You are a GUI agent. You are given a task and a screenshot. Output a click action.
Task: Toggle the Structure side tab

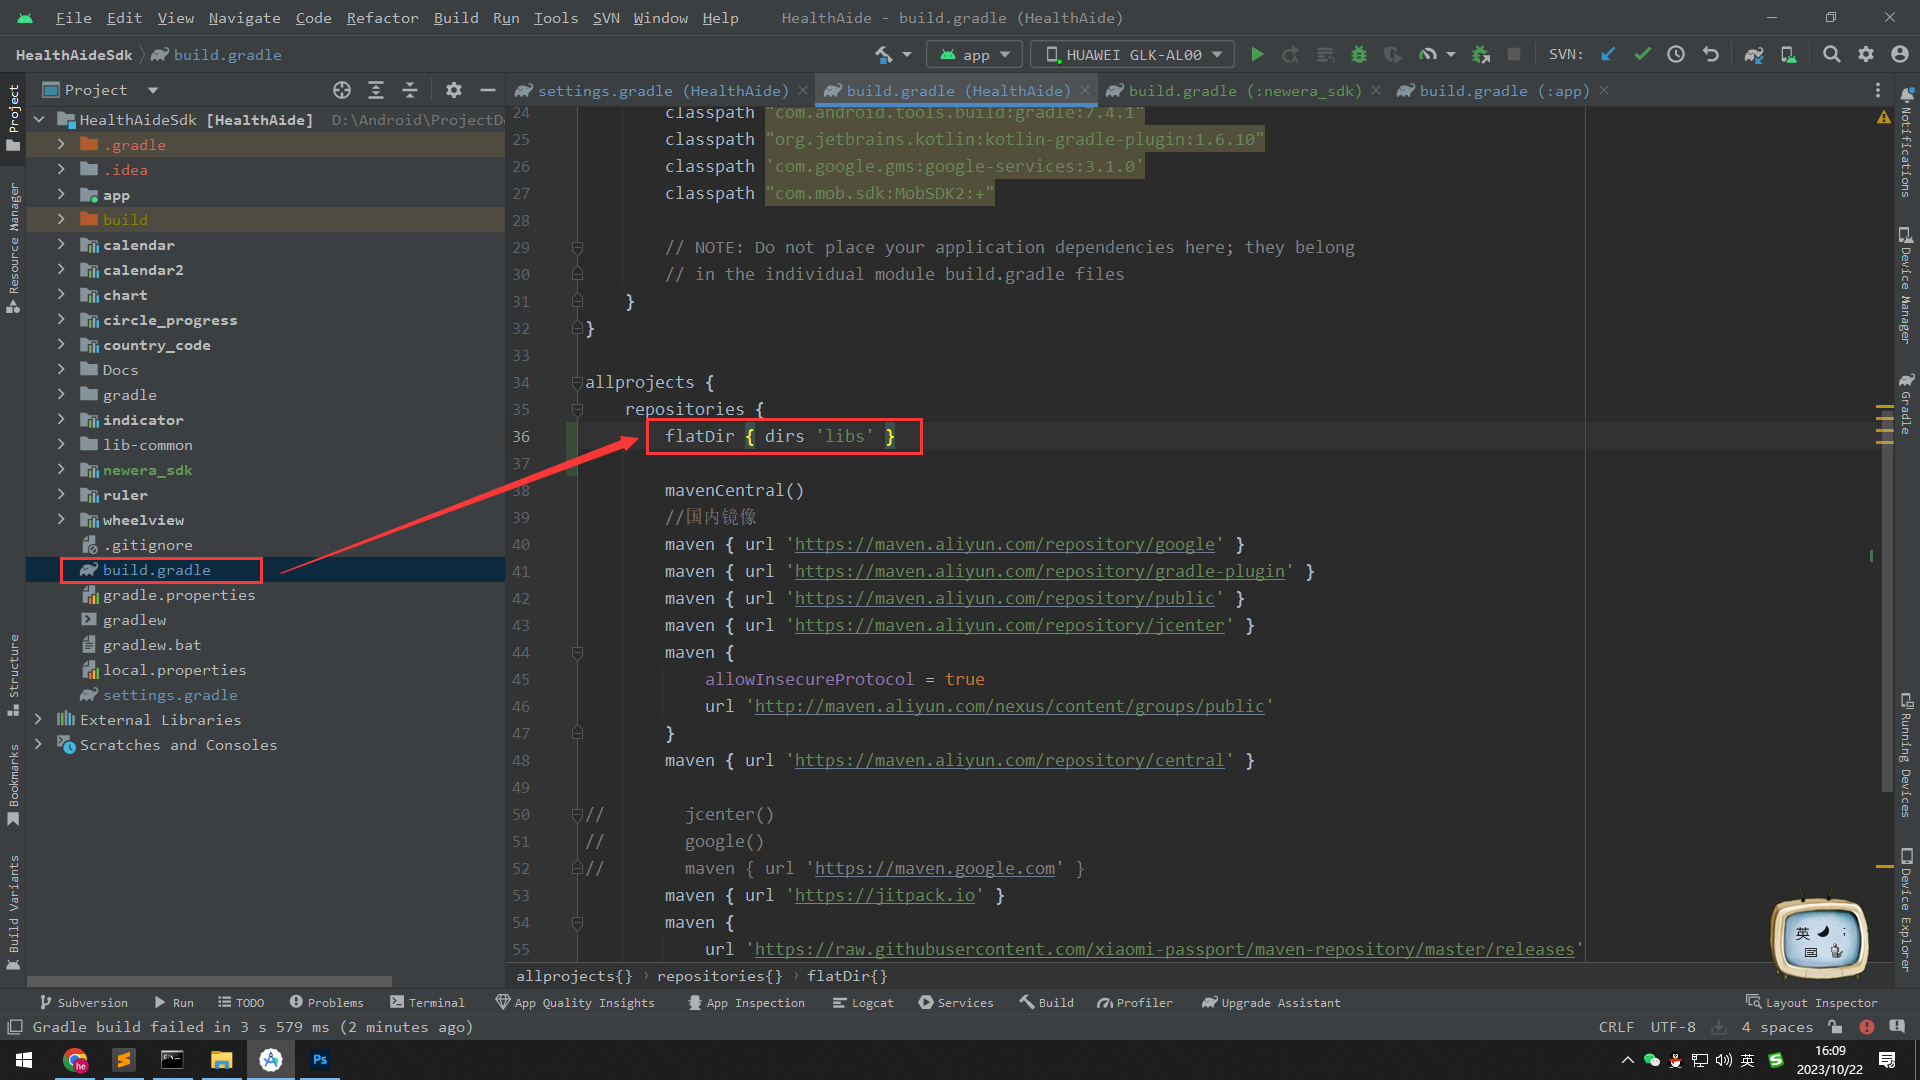13,675
